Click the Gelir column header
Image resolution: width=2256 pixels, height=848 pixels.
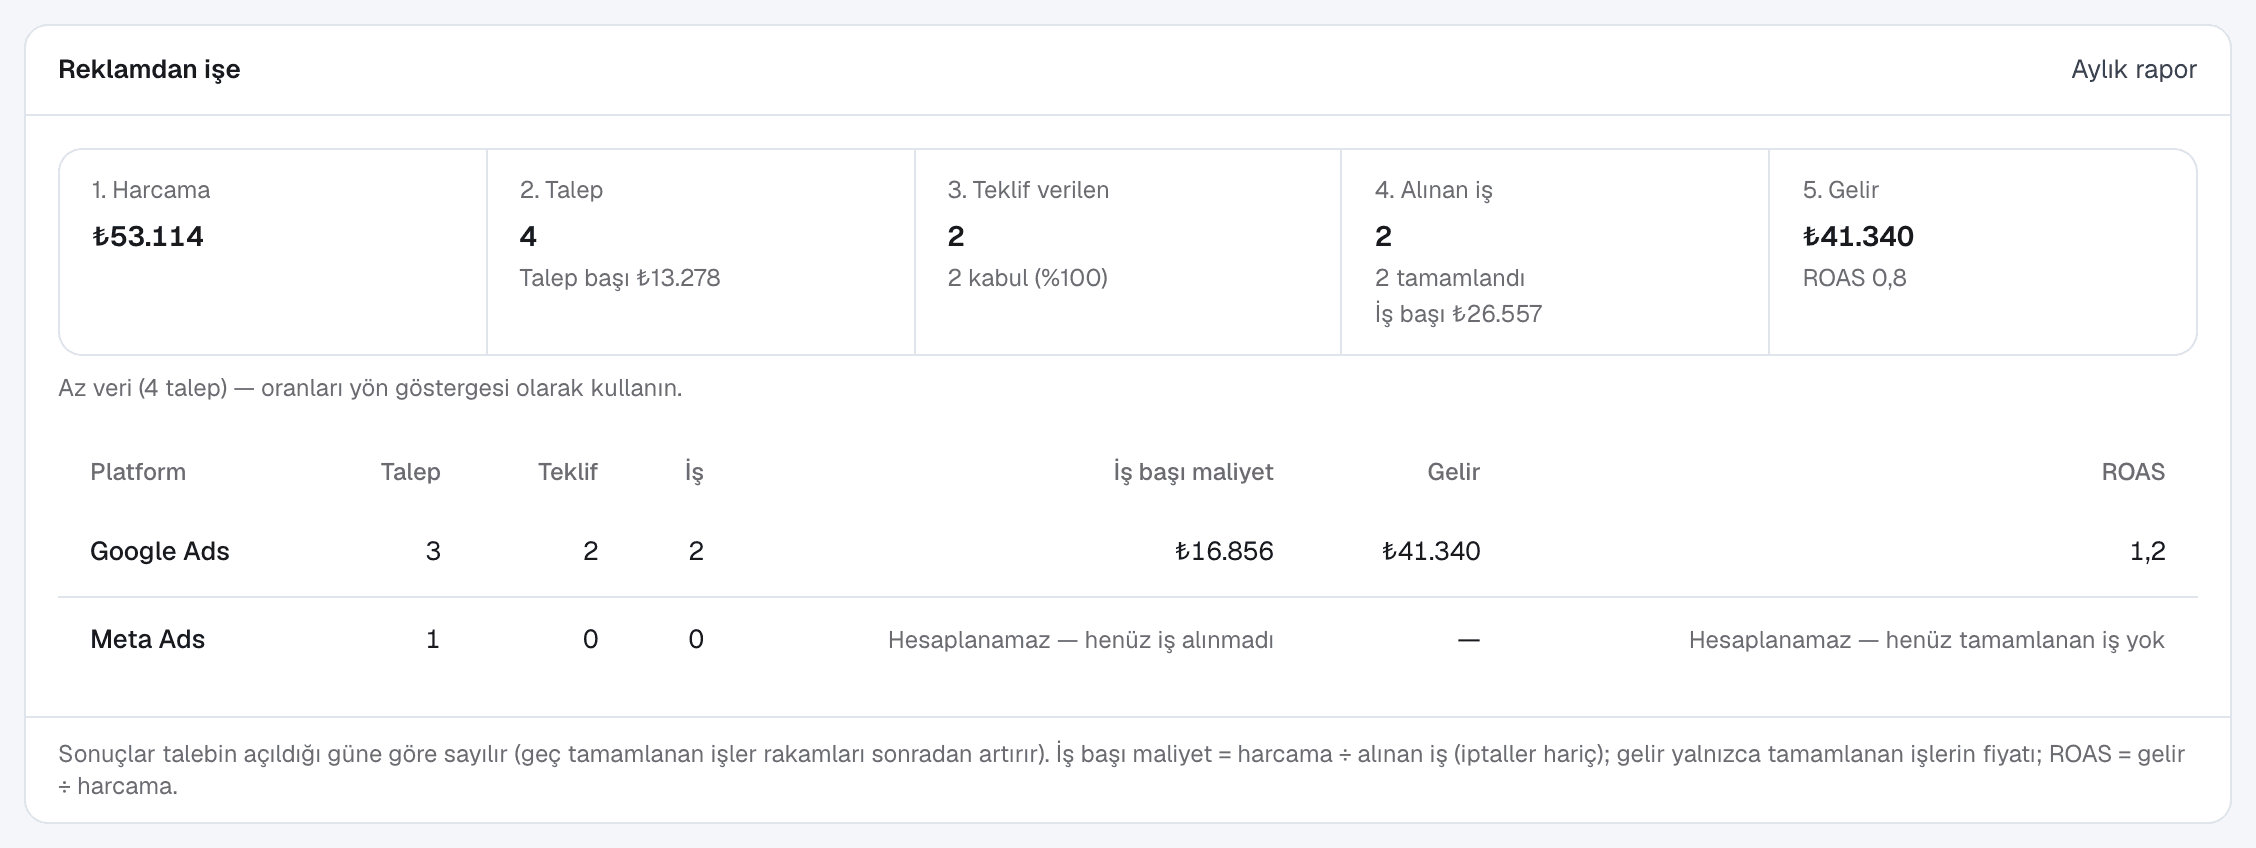[x=1453, y=472]
